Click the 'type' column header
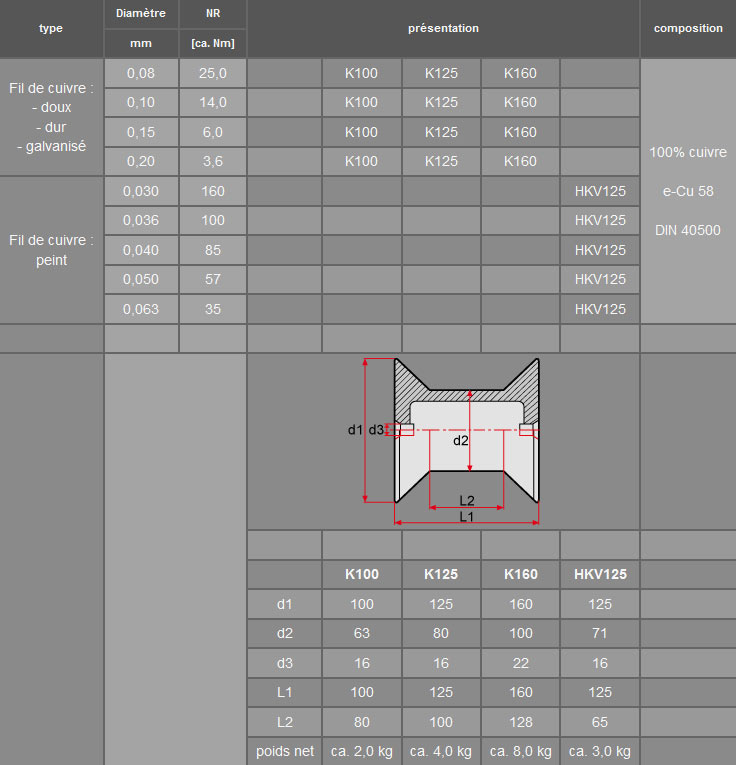Screen dimensions: 736x765 51,28
